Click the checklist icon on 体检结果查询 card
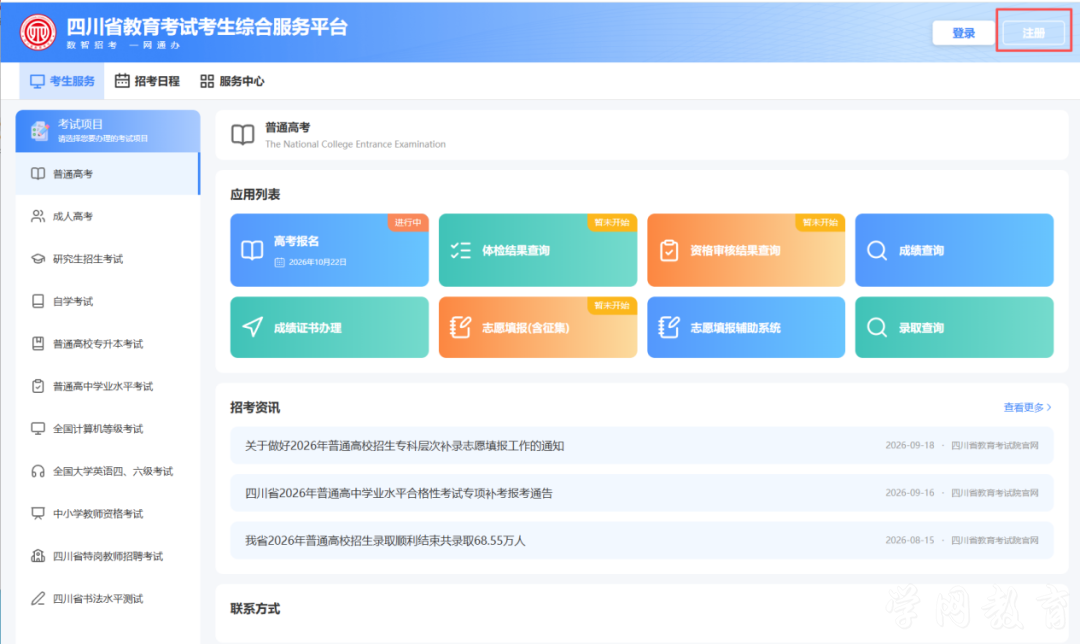 pyautogui.click(x=460, y=250)
